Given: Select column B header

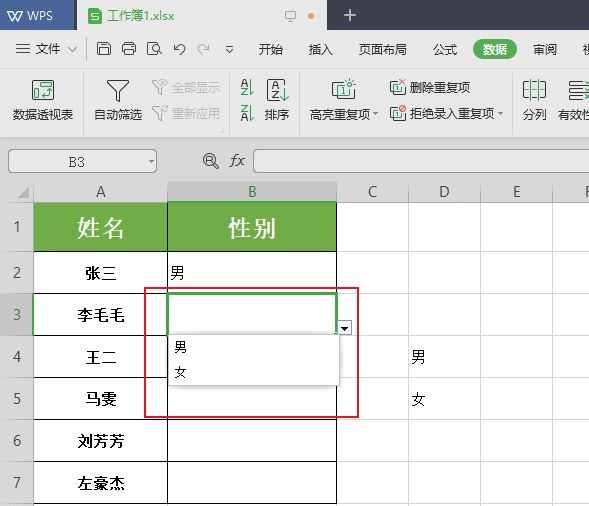Looking at the screenshot, I should click(252, 192).
